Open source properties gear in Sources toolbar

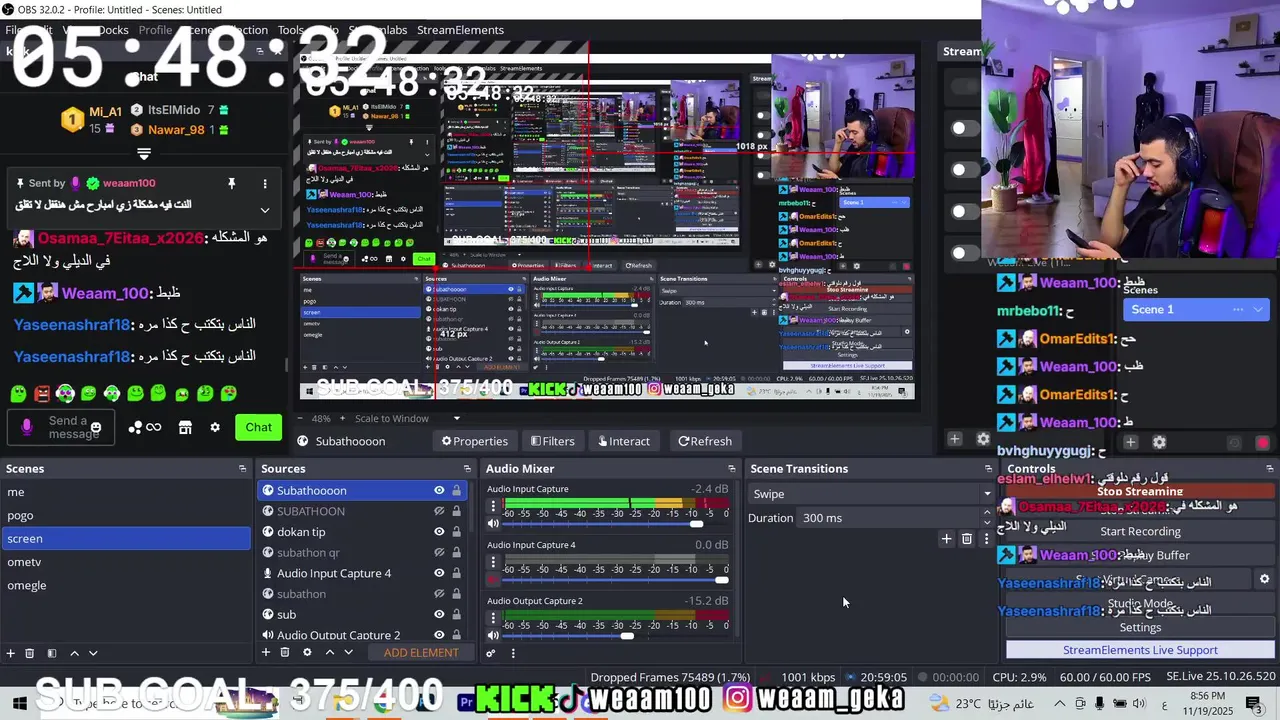tap(307, 652)
